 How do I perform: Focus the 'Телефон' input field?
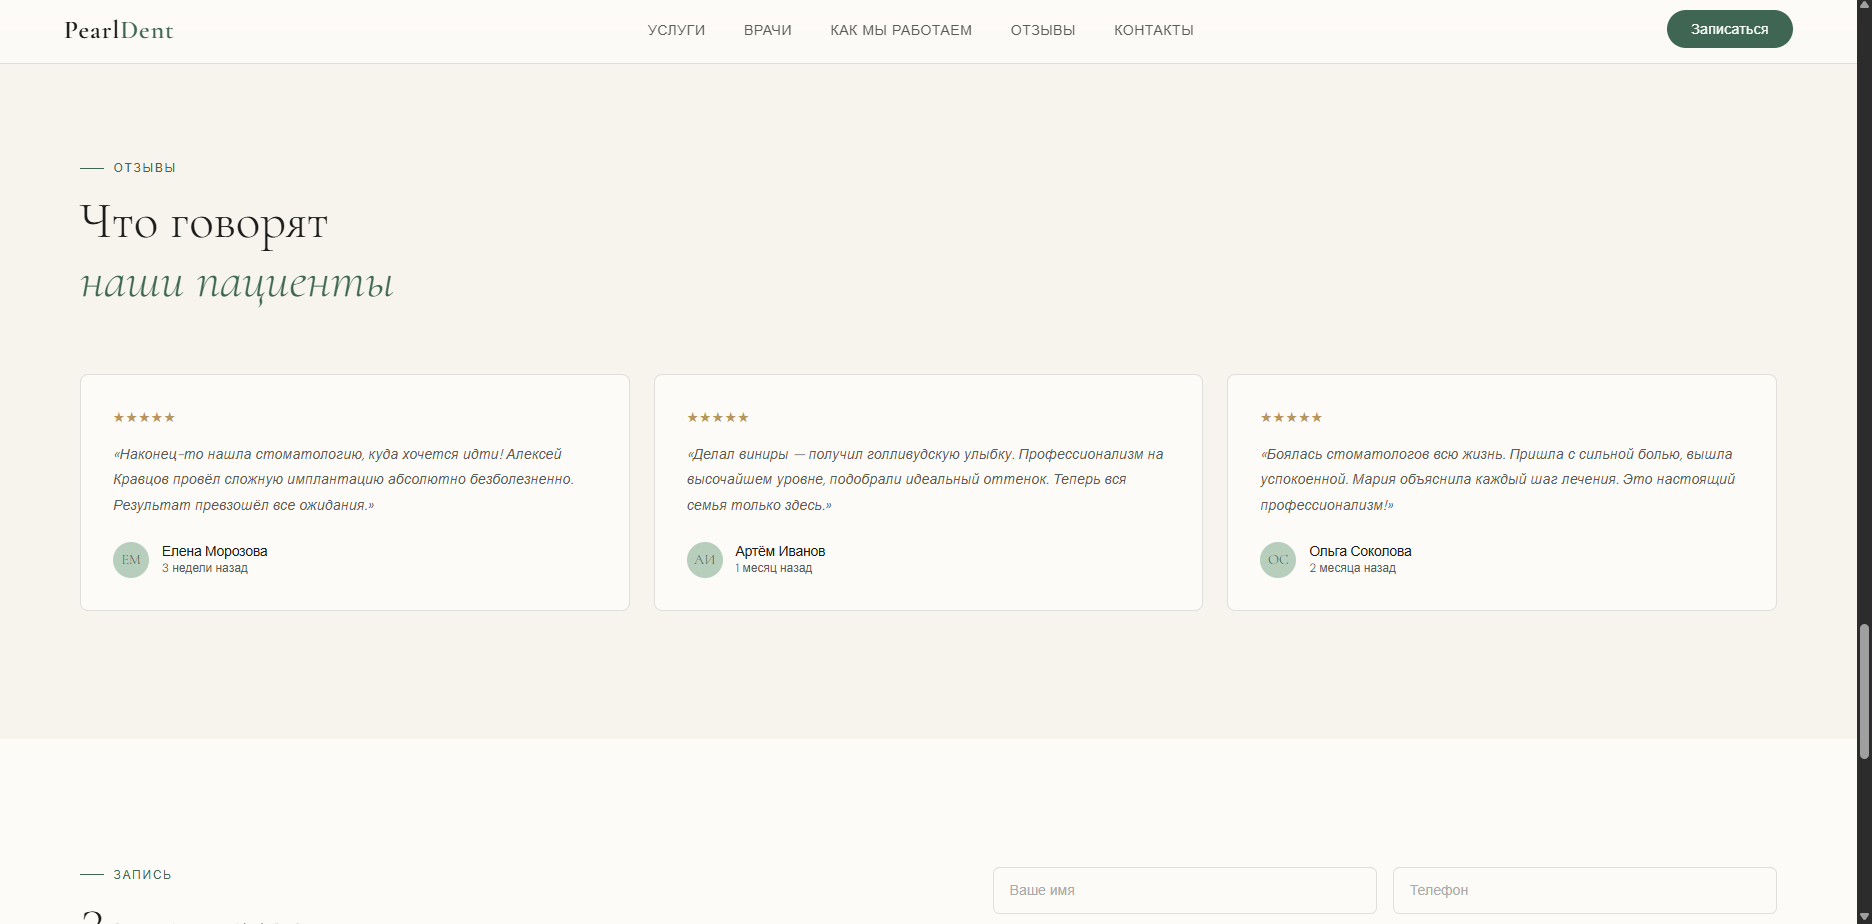point(1584,890)
